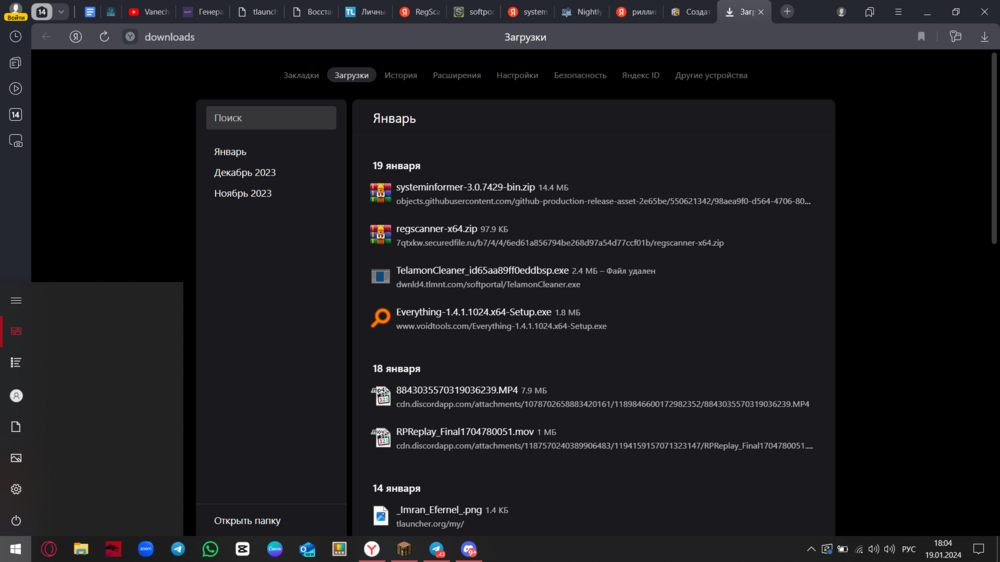Select the Загрузки section tab
Screen dimensions: 1000x562
[x=351, y=75]
